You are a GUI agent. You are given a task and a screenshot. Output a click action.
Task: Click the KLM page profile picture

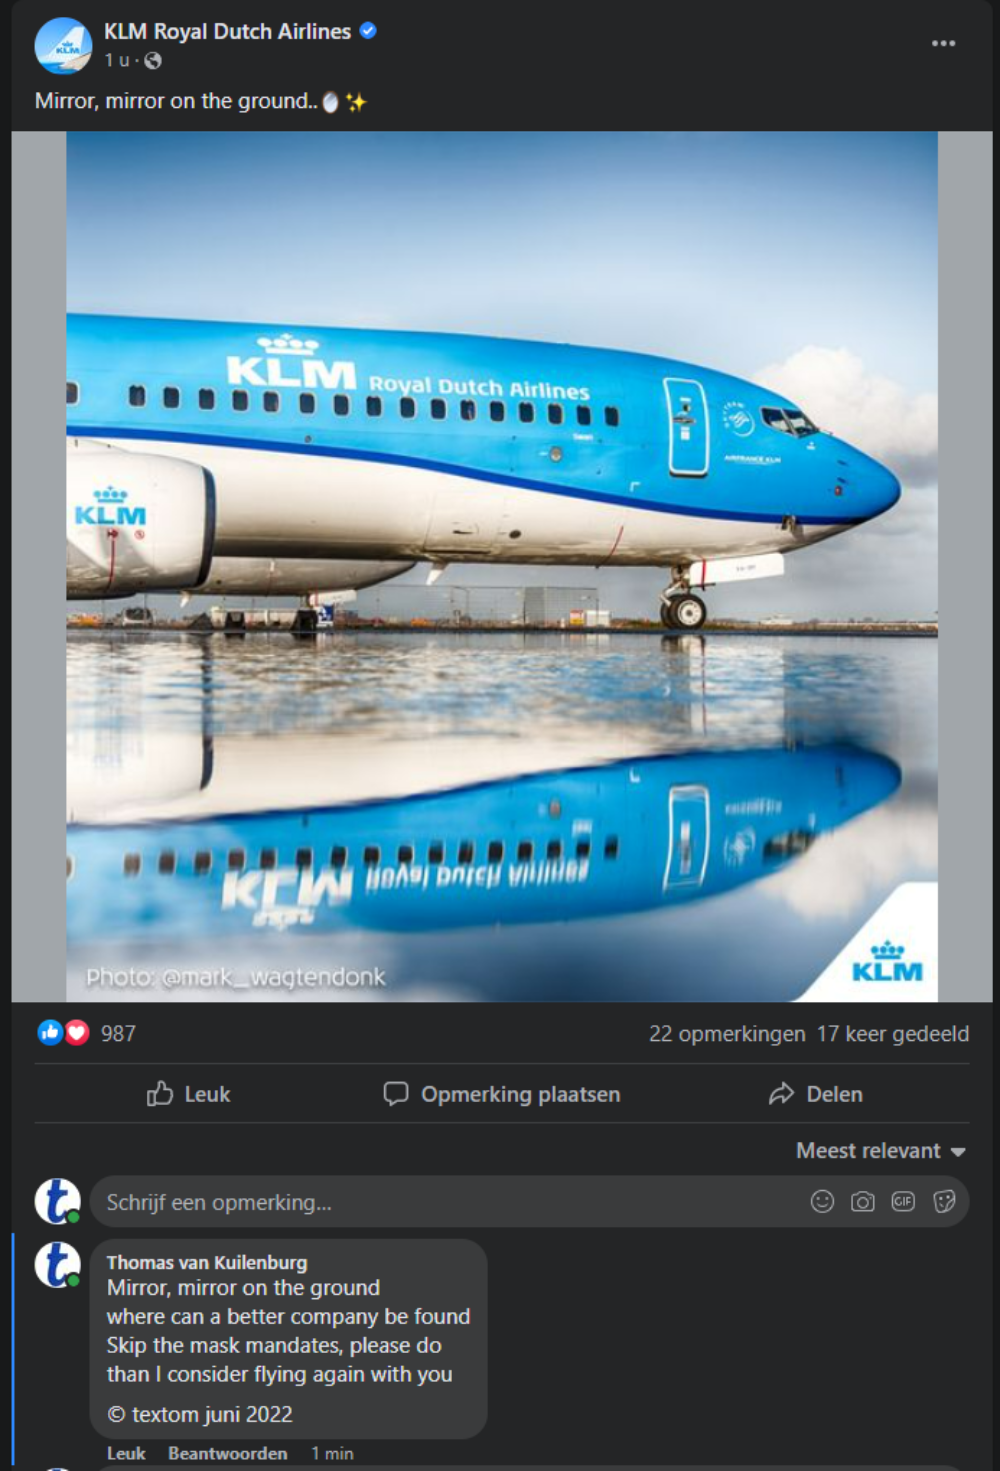(63, 45)
